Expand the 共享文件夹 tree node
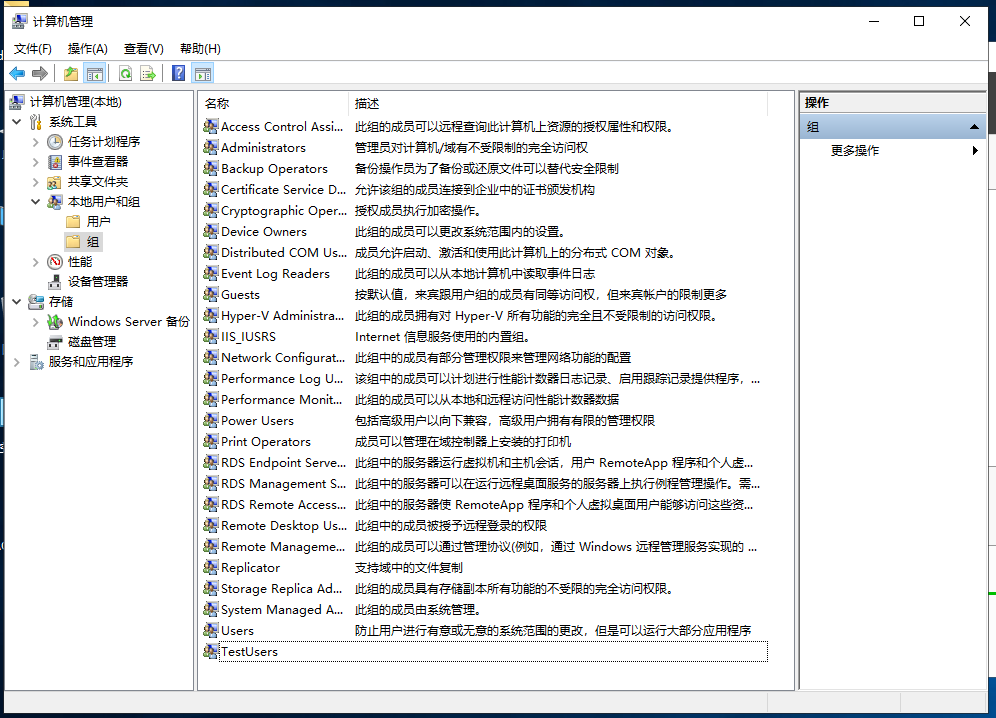The image size is (996, 718). click(x=36, y=182)
